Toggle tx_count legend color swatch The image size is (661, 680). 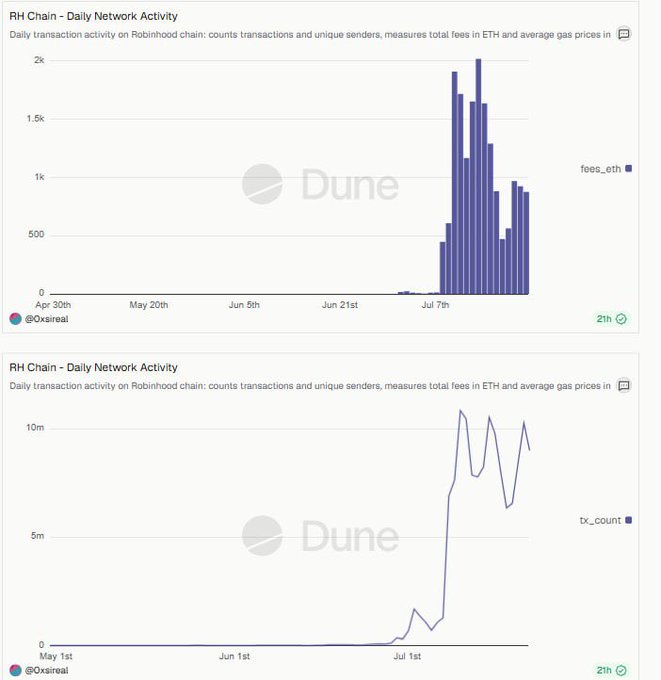pos(628,520)
